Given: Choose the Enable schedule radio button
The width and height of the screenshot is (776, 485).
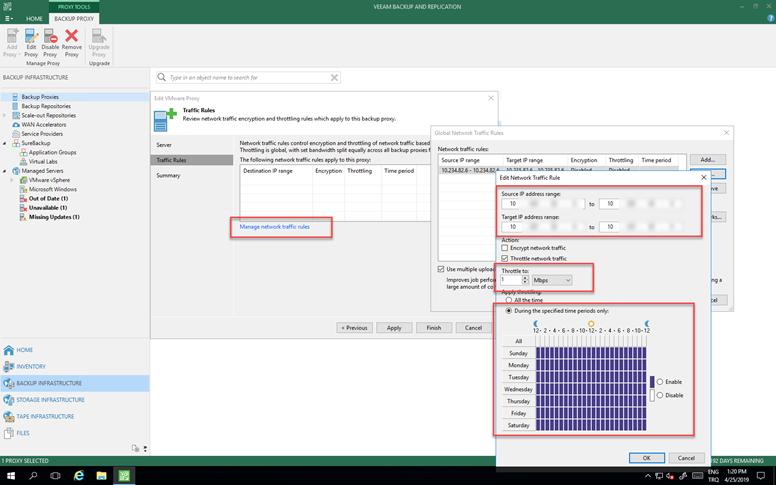Looking at the screenshot, I should (x=660, y=382).
